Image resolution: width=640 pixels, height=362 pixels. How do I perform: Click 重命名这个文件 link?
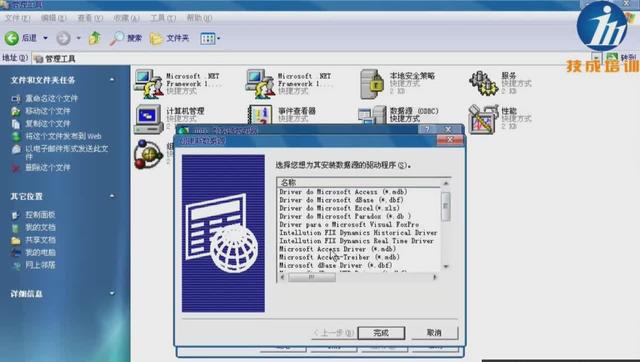click(51, 98)
